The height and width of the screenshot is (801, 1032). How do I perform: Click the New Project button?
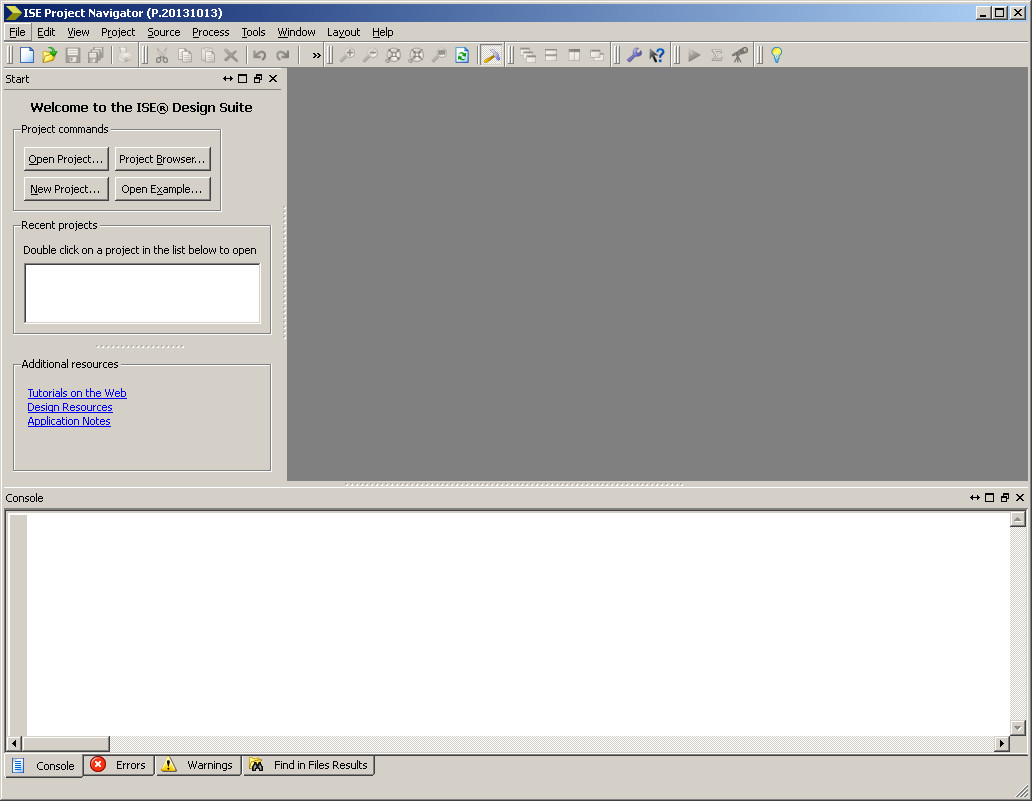tap(66, 189)
